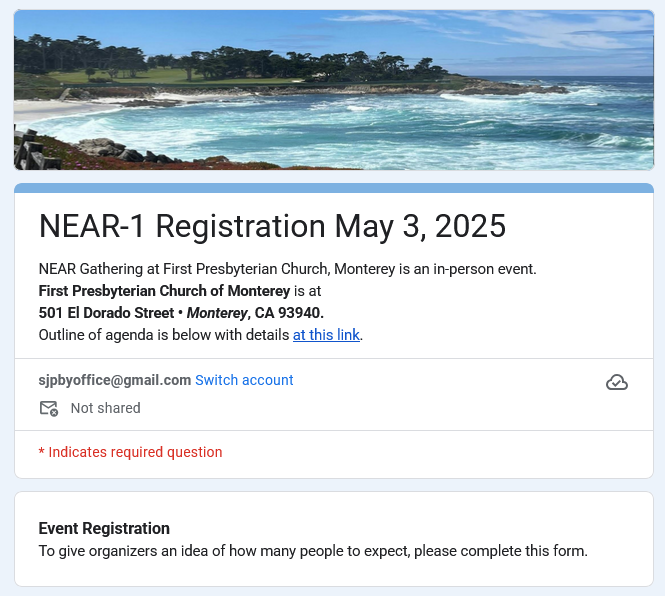Viewport: 665px width, 596px height.
Task: Click the cloud draft-saved icon
Action: [x=617, y=382]
